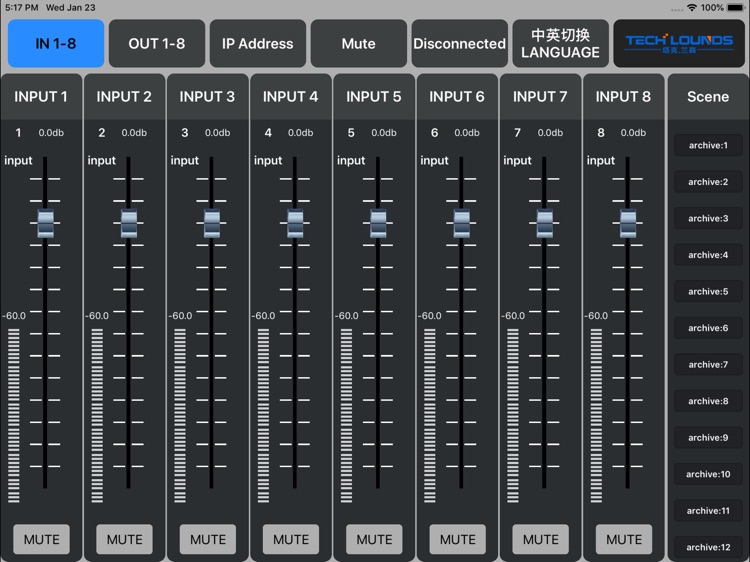Mute INPUT 6 channel
The height and width of the screenshot is (562, 750).
pyautogui.click(x=457, y=540)
